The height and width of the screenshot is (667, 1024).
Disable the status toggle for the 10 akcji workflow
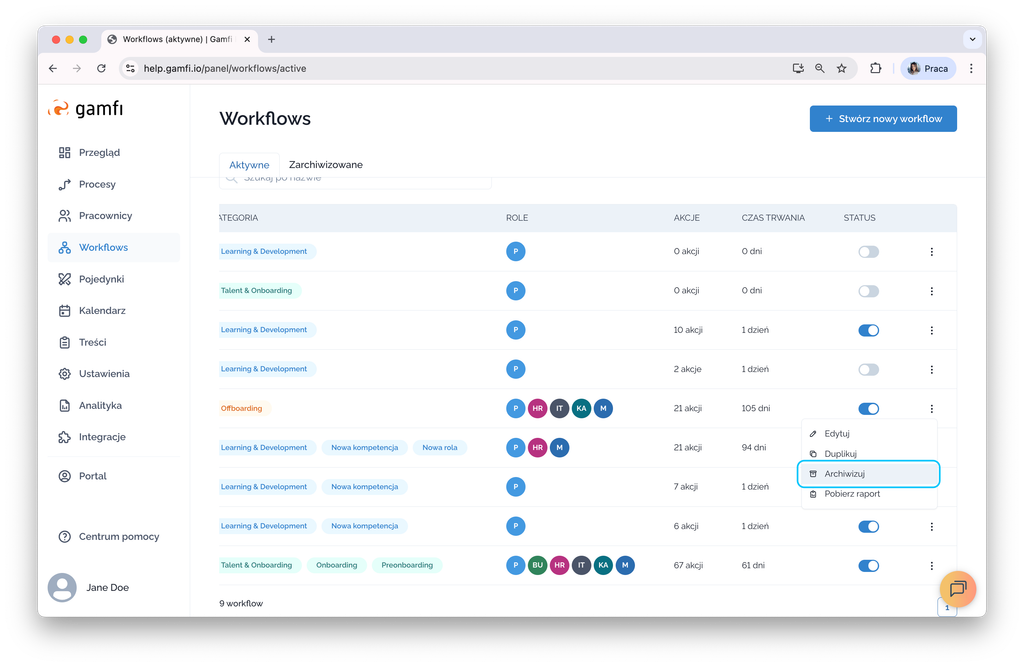pos(868,330)
